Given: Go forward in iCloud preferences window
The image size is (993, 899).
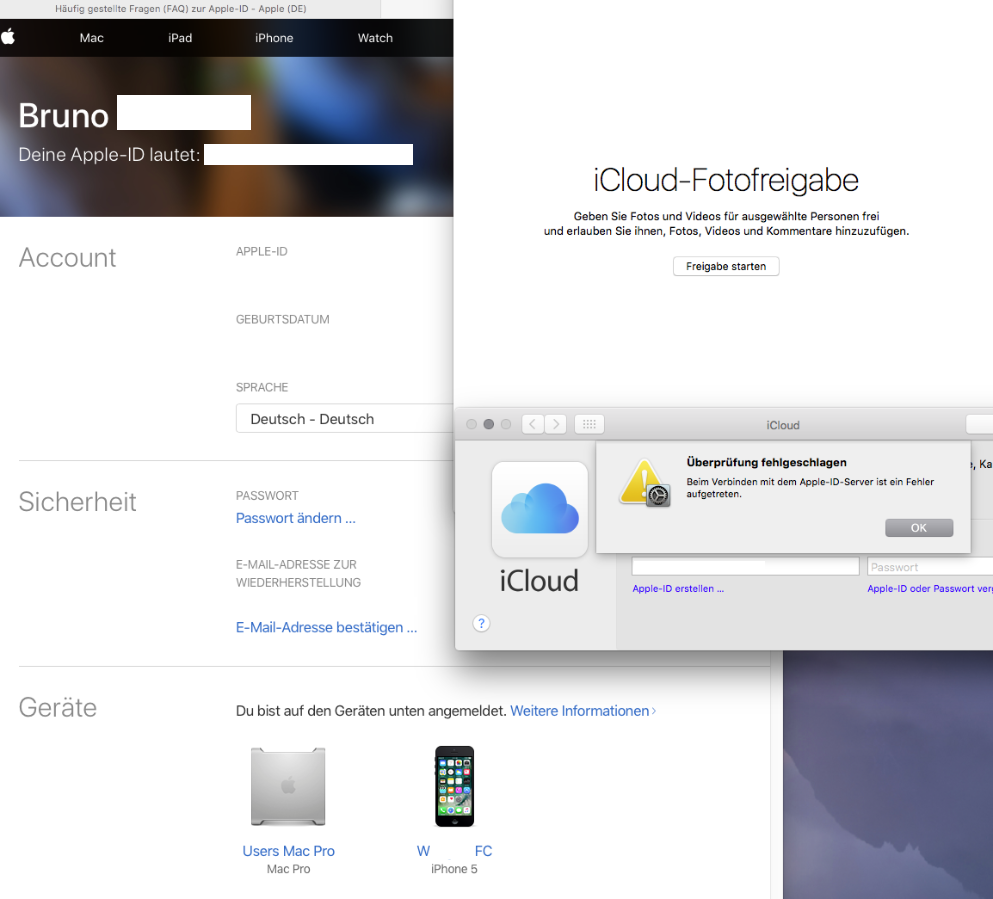Looking at the screenshot, I should coord(555,424).
